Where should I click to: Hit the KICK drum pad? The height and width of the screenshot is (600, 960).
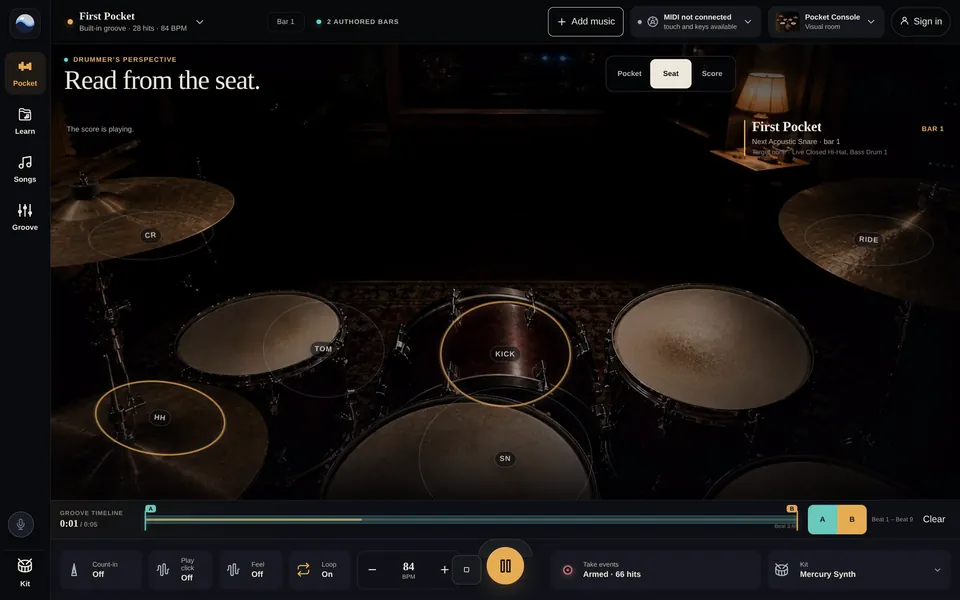click(x=505, y=354)
